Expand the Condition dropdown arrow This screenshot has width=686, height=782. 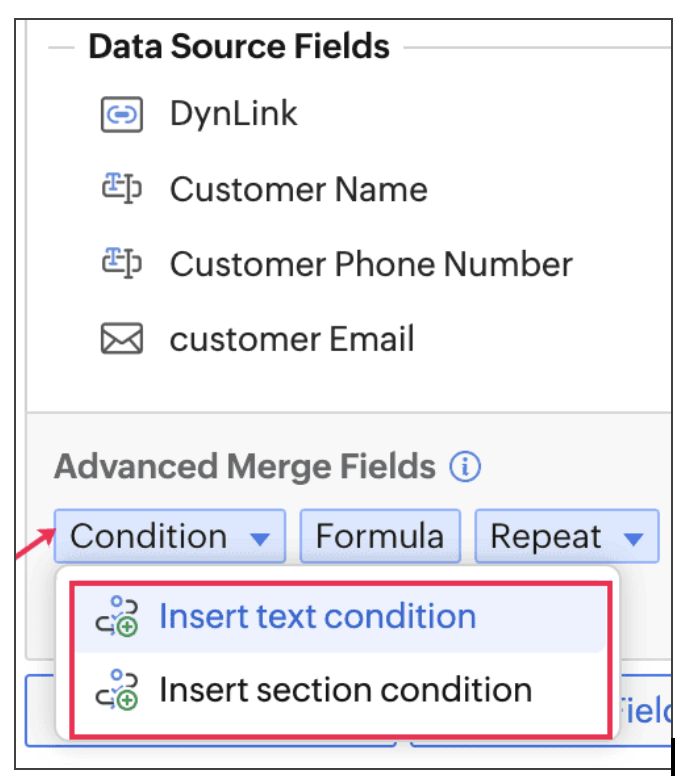point(260,539)
